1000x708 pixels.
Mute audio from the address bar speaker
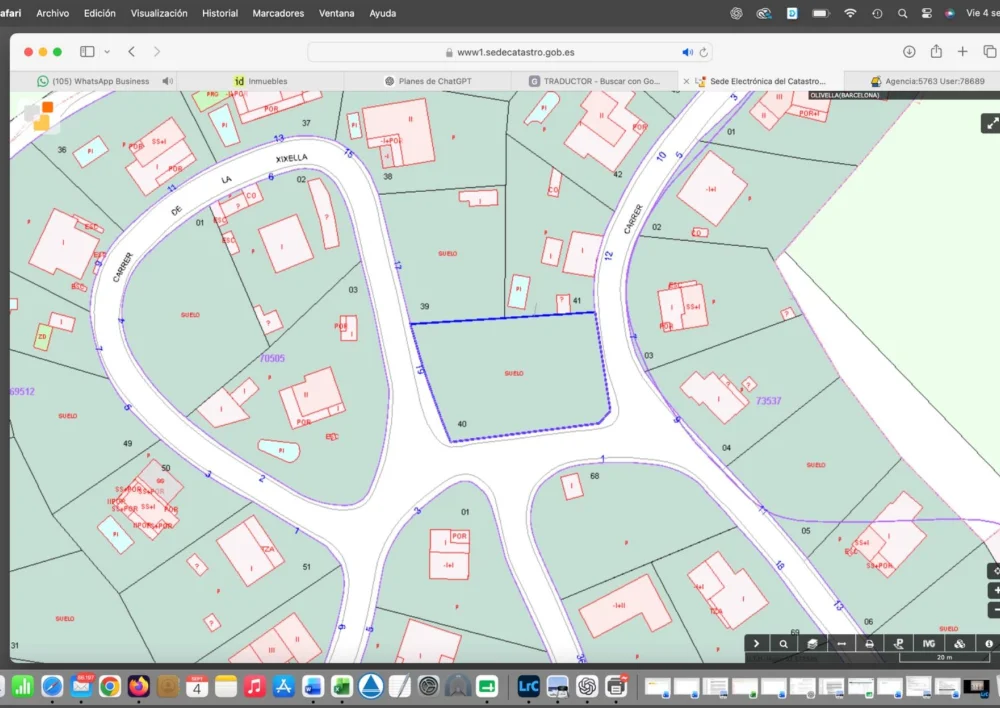[x=688, y=52]
